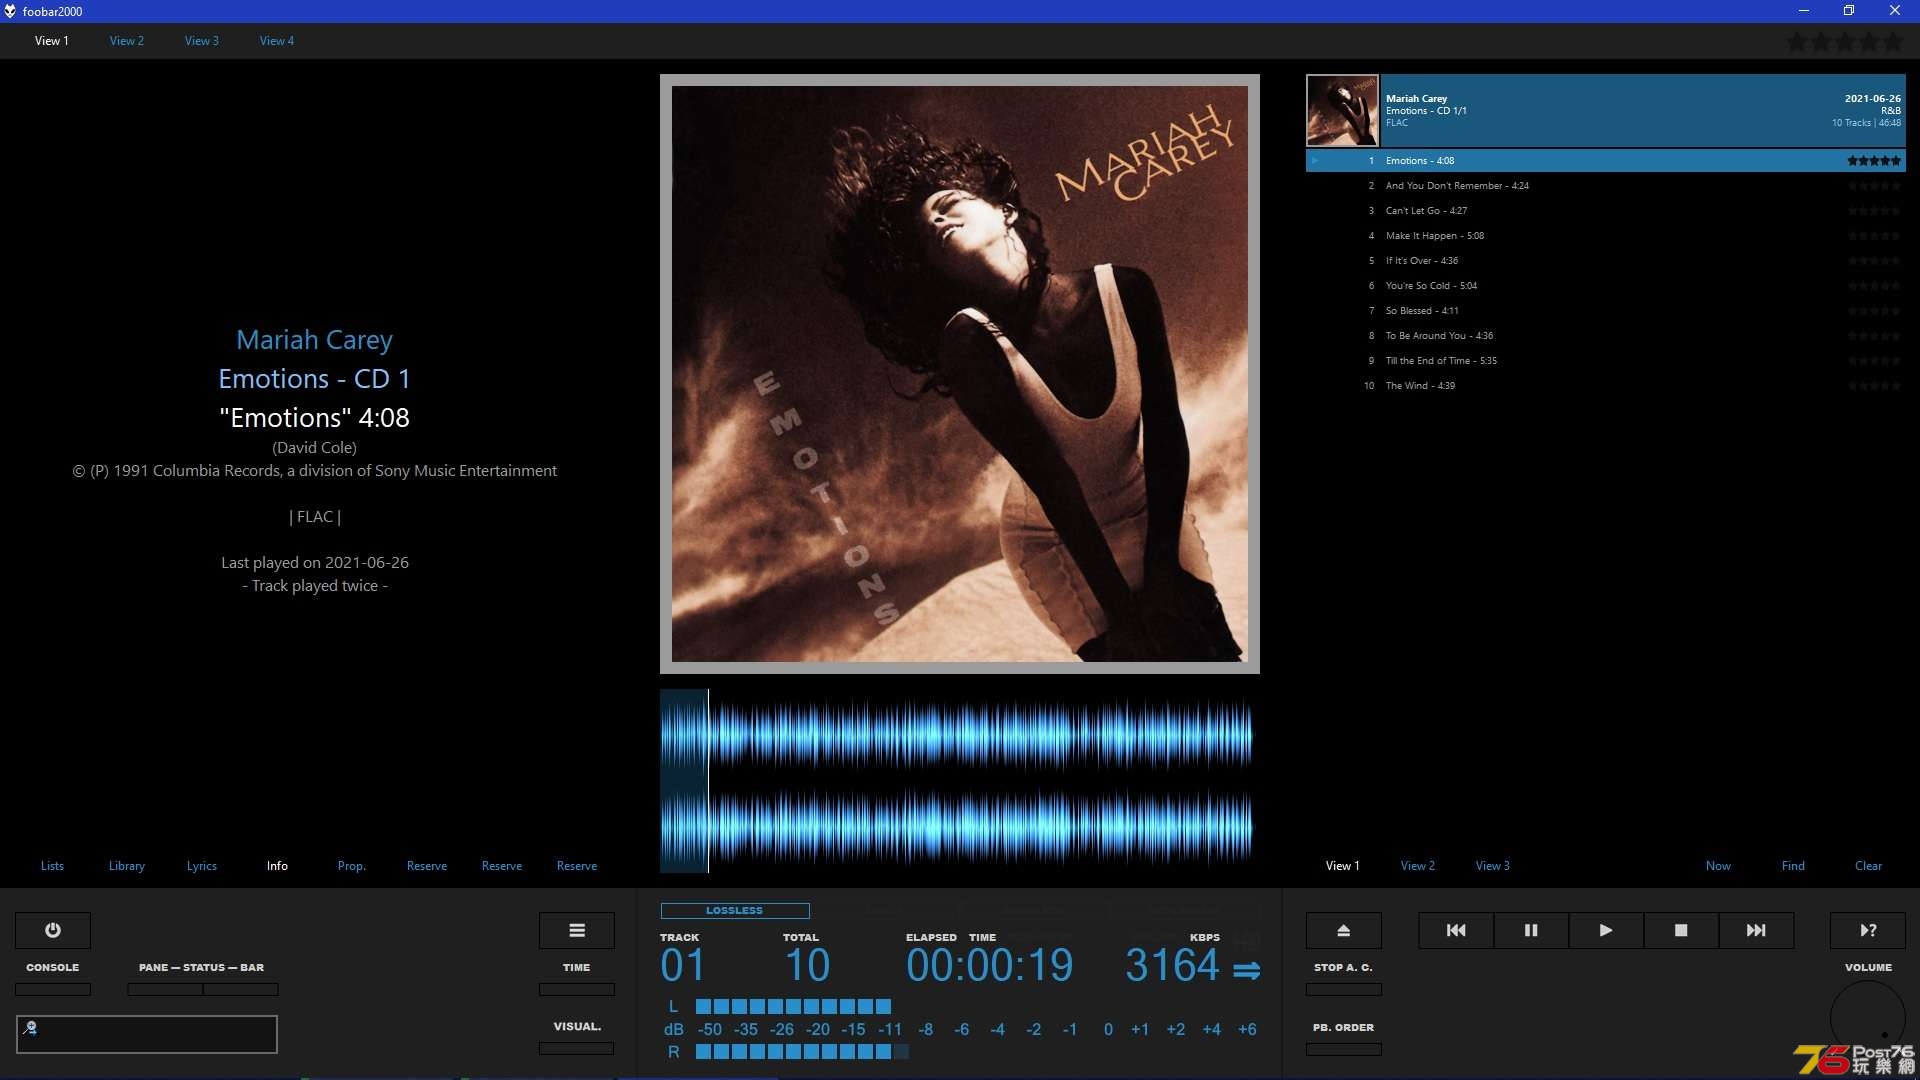Screen dimensions: 1920x1080
Task: Click the elapsed time display 00:00:19
Action: click(990, 966)
